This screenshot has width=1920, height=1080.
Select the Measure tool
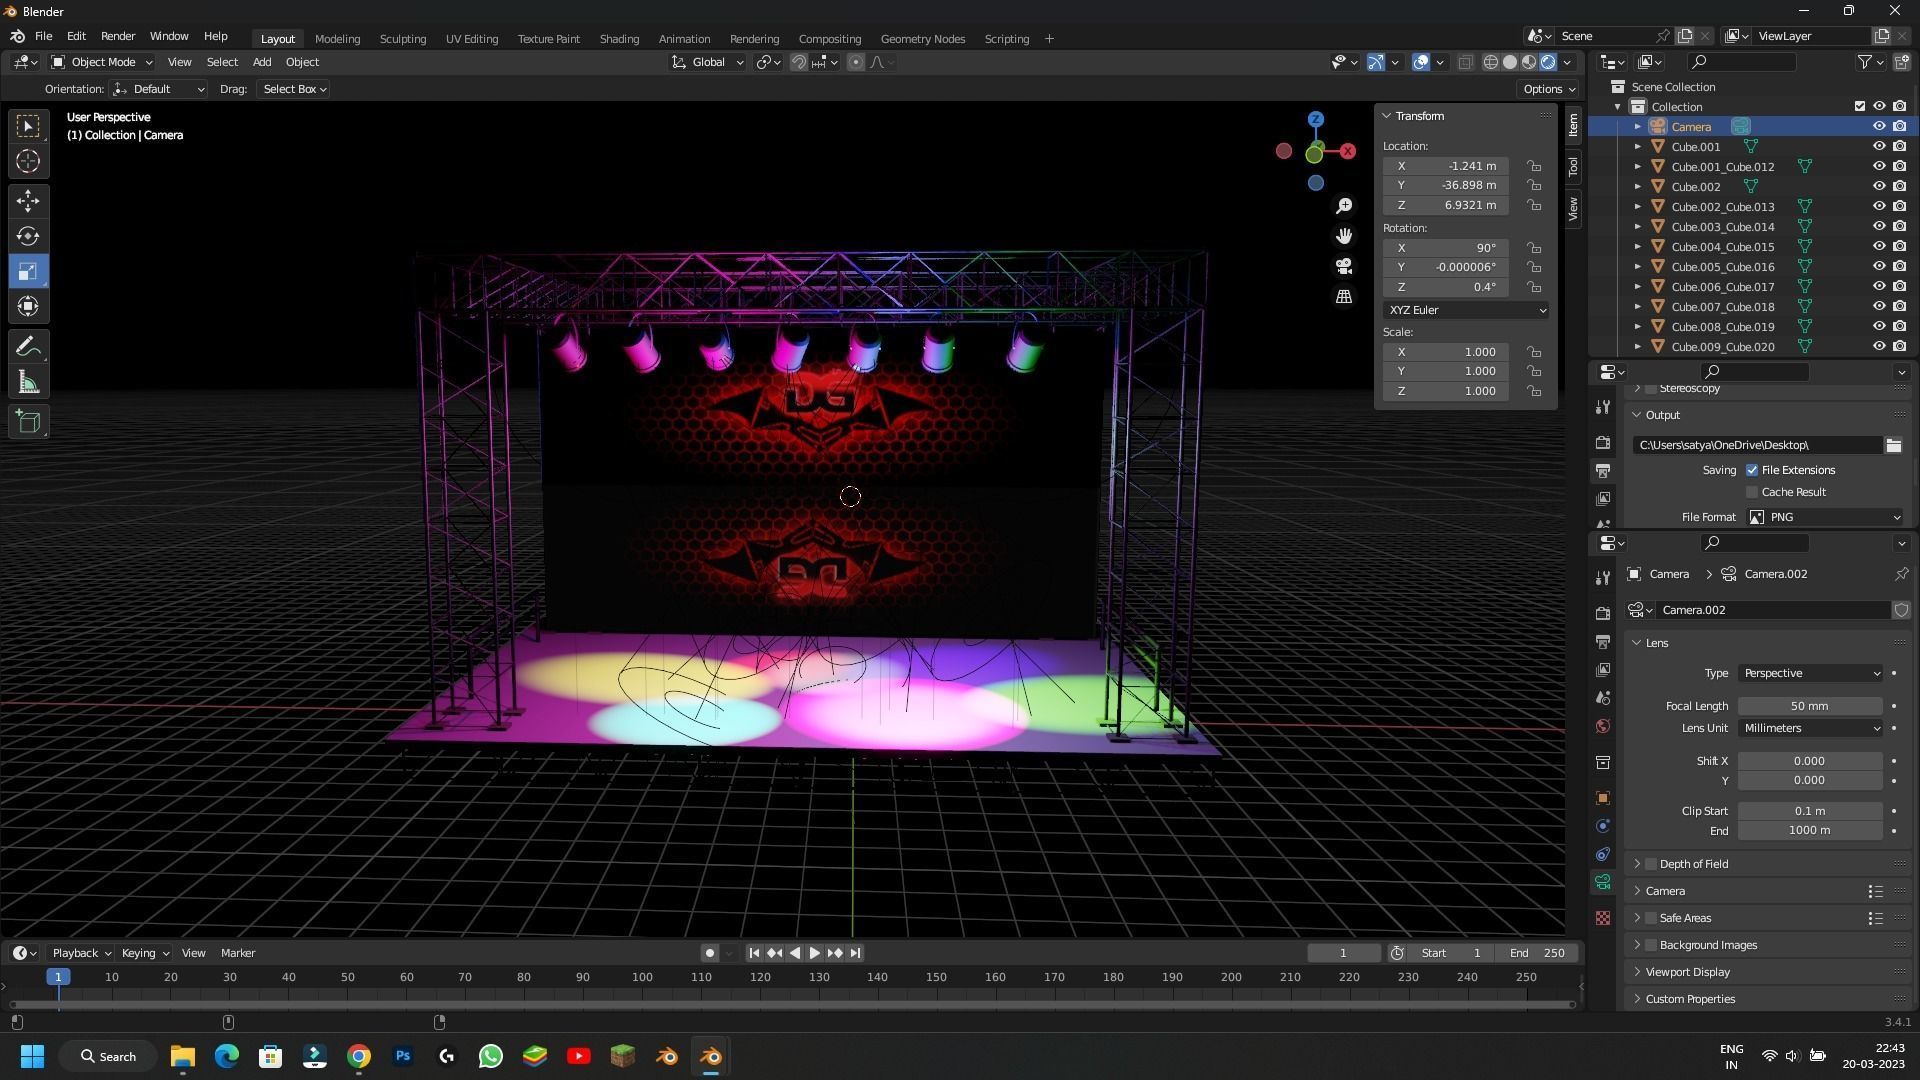click(x=28, y=383)
